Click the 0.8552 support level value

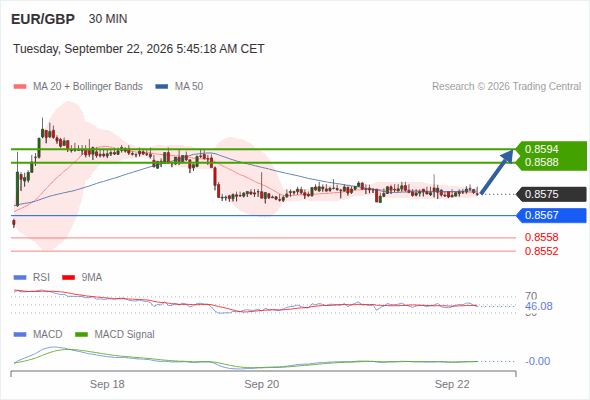click(x=541, y=251)
